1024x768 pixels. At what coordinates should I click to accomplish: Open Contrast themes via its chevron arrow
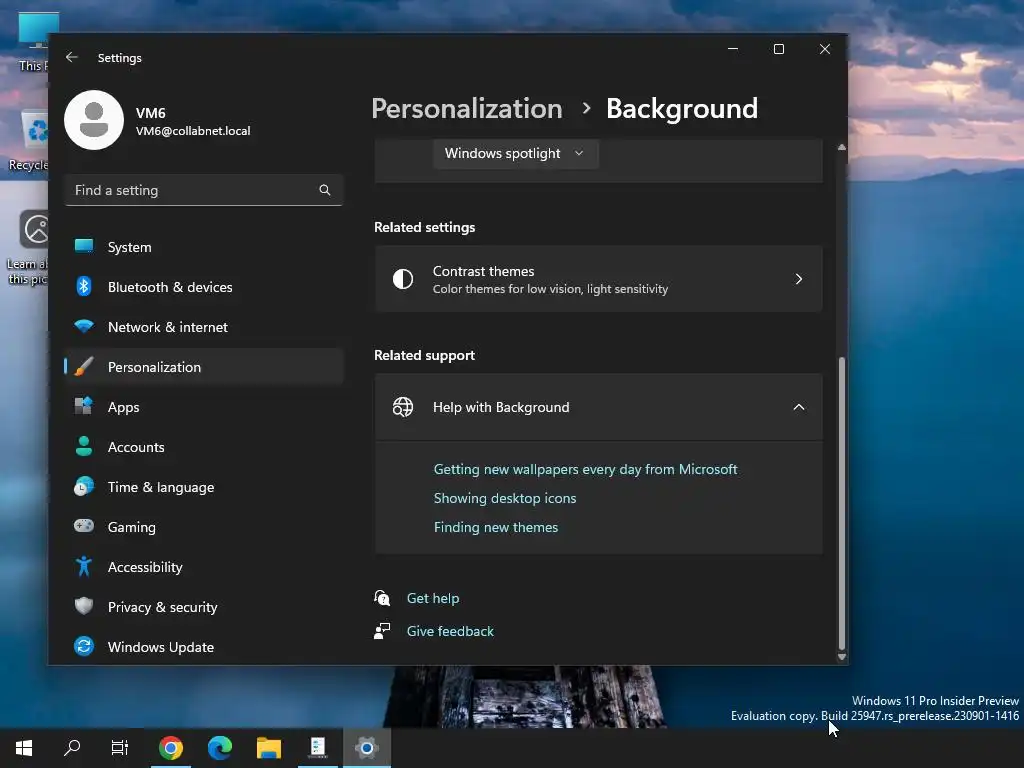tap(799, 279)
